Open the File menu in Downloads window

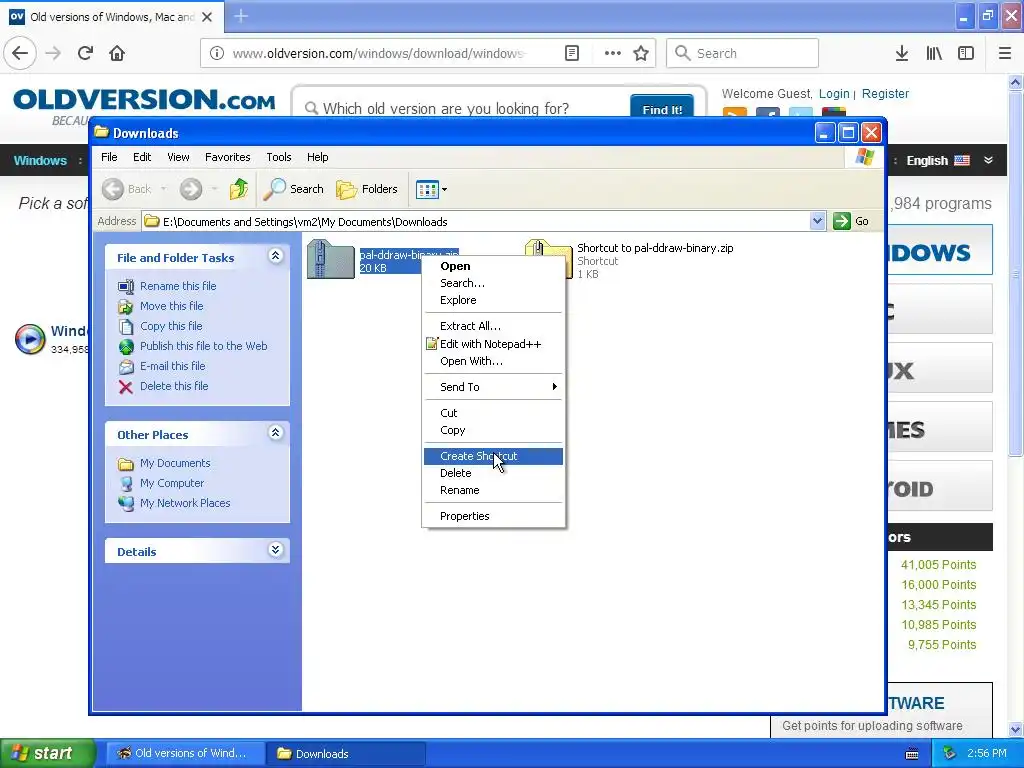[x=109, y=157]
